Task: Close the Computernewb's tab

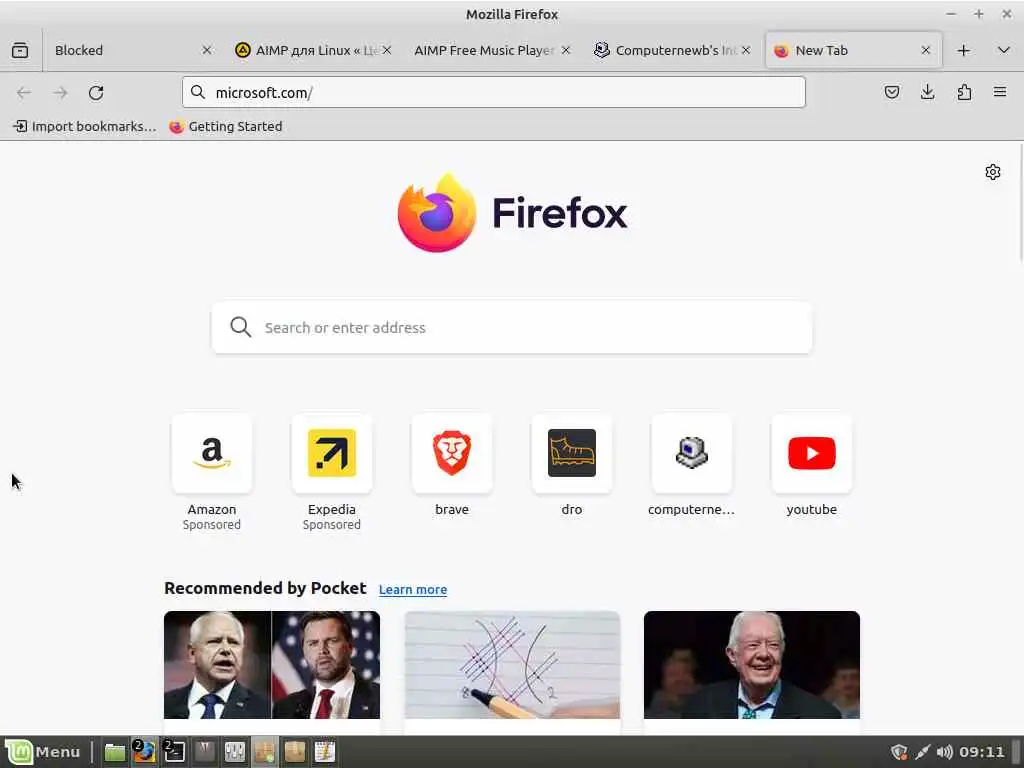Action: (x=746, y=50)
